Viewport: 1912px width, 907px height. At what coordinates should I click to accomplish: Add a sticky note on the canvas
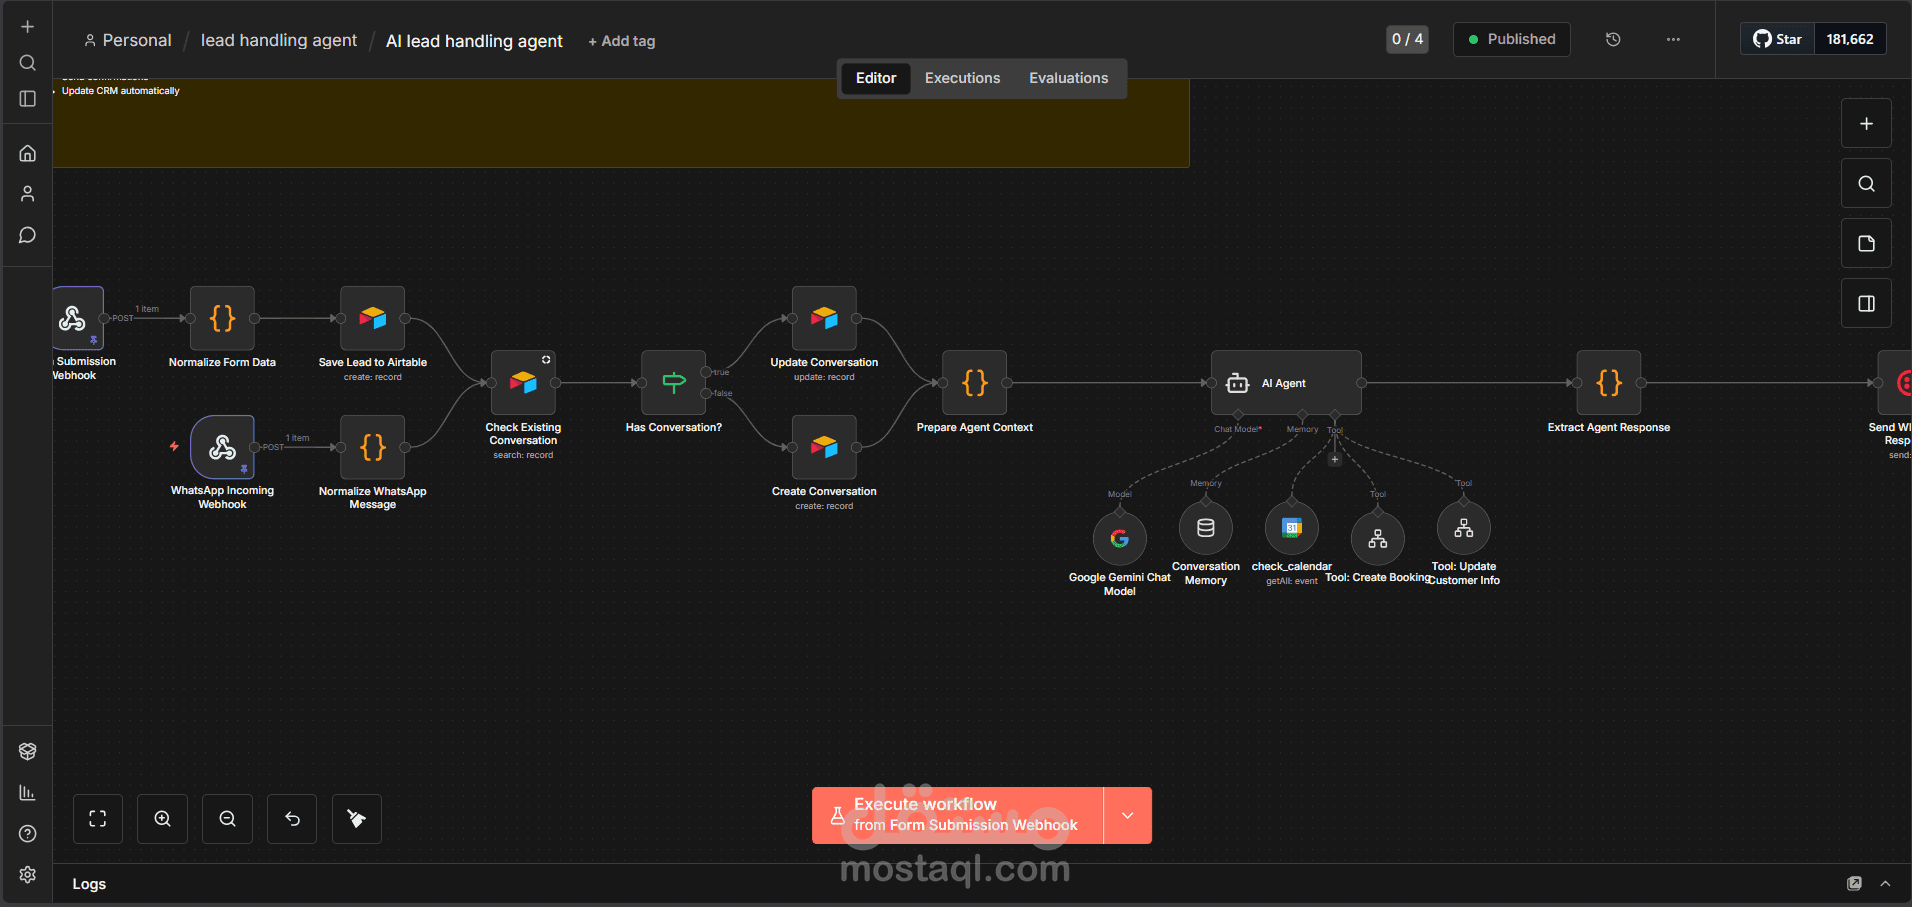click(x=1866, y=244)
